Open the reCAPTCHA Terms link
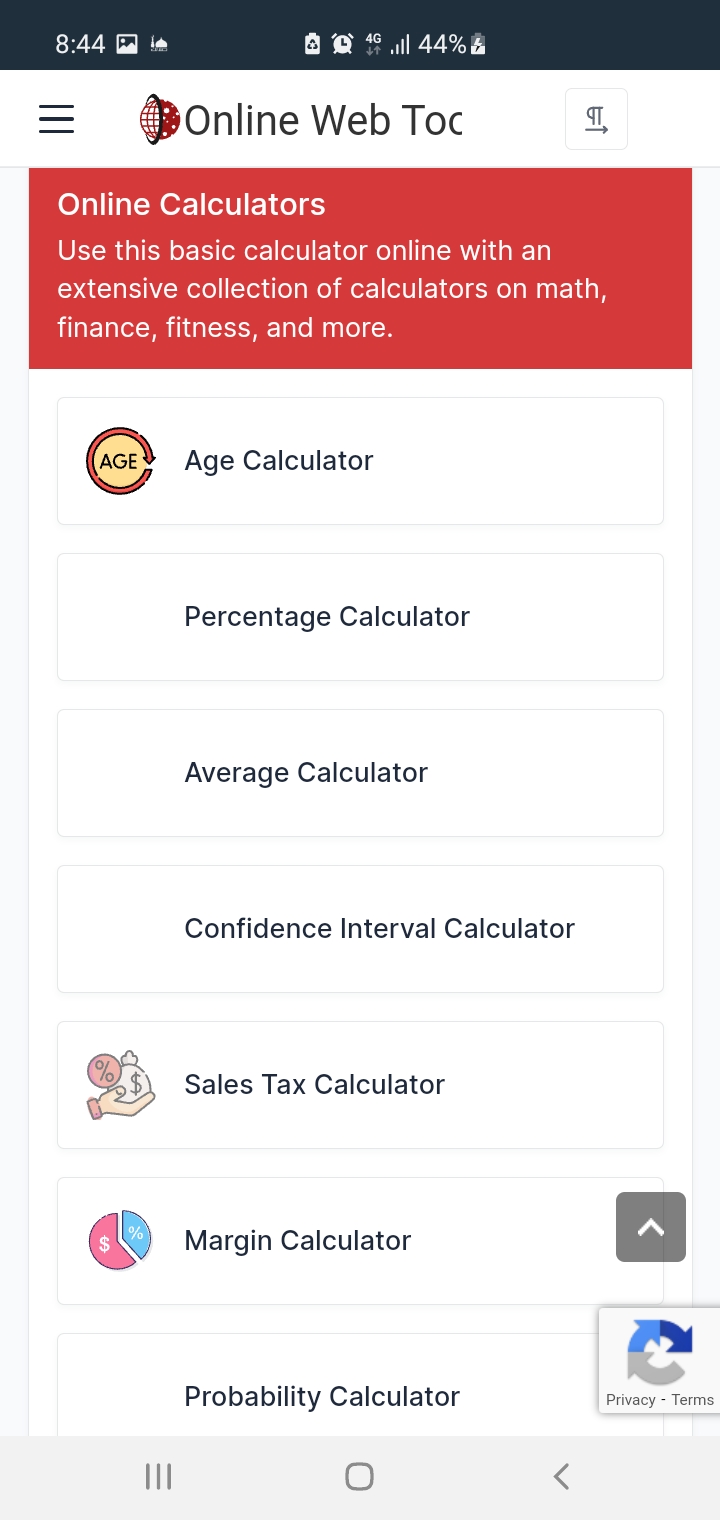 [693, 1400]
